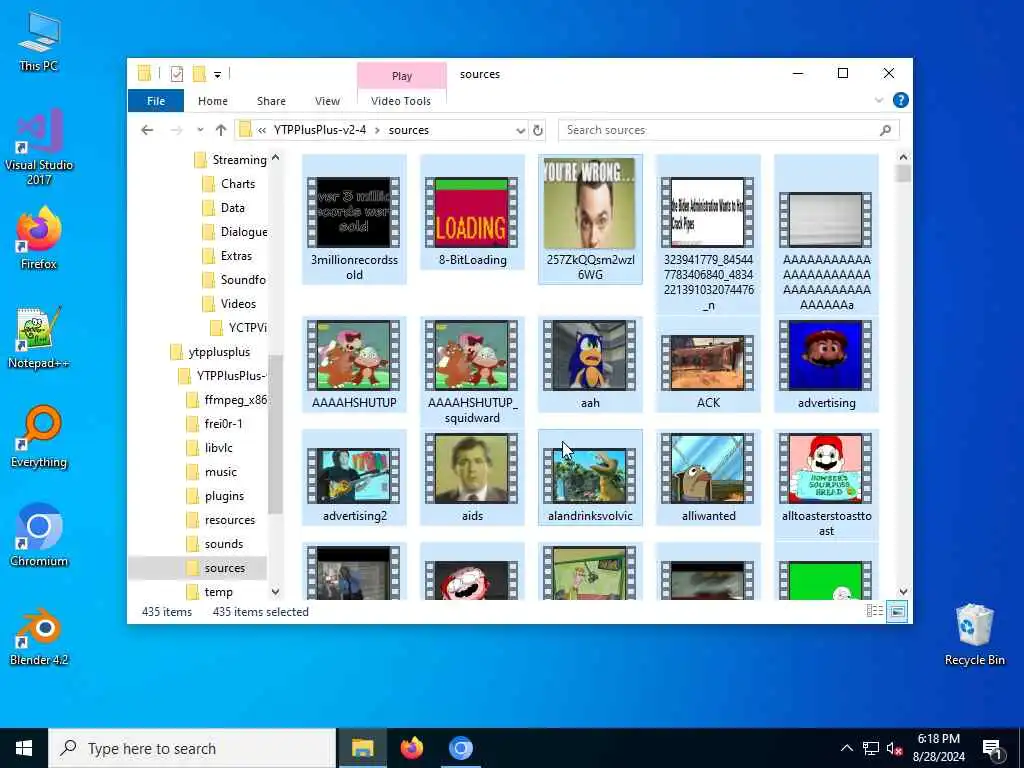Select the advertising Mario video file

click(x=826, y=364)
